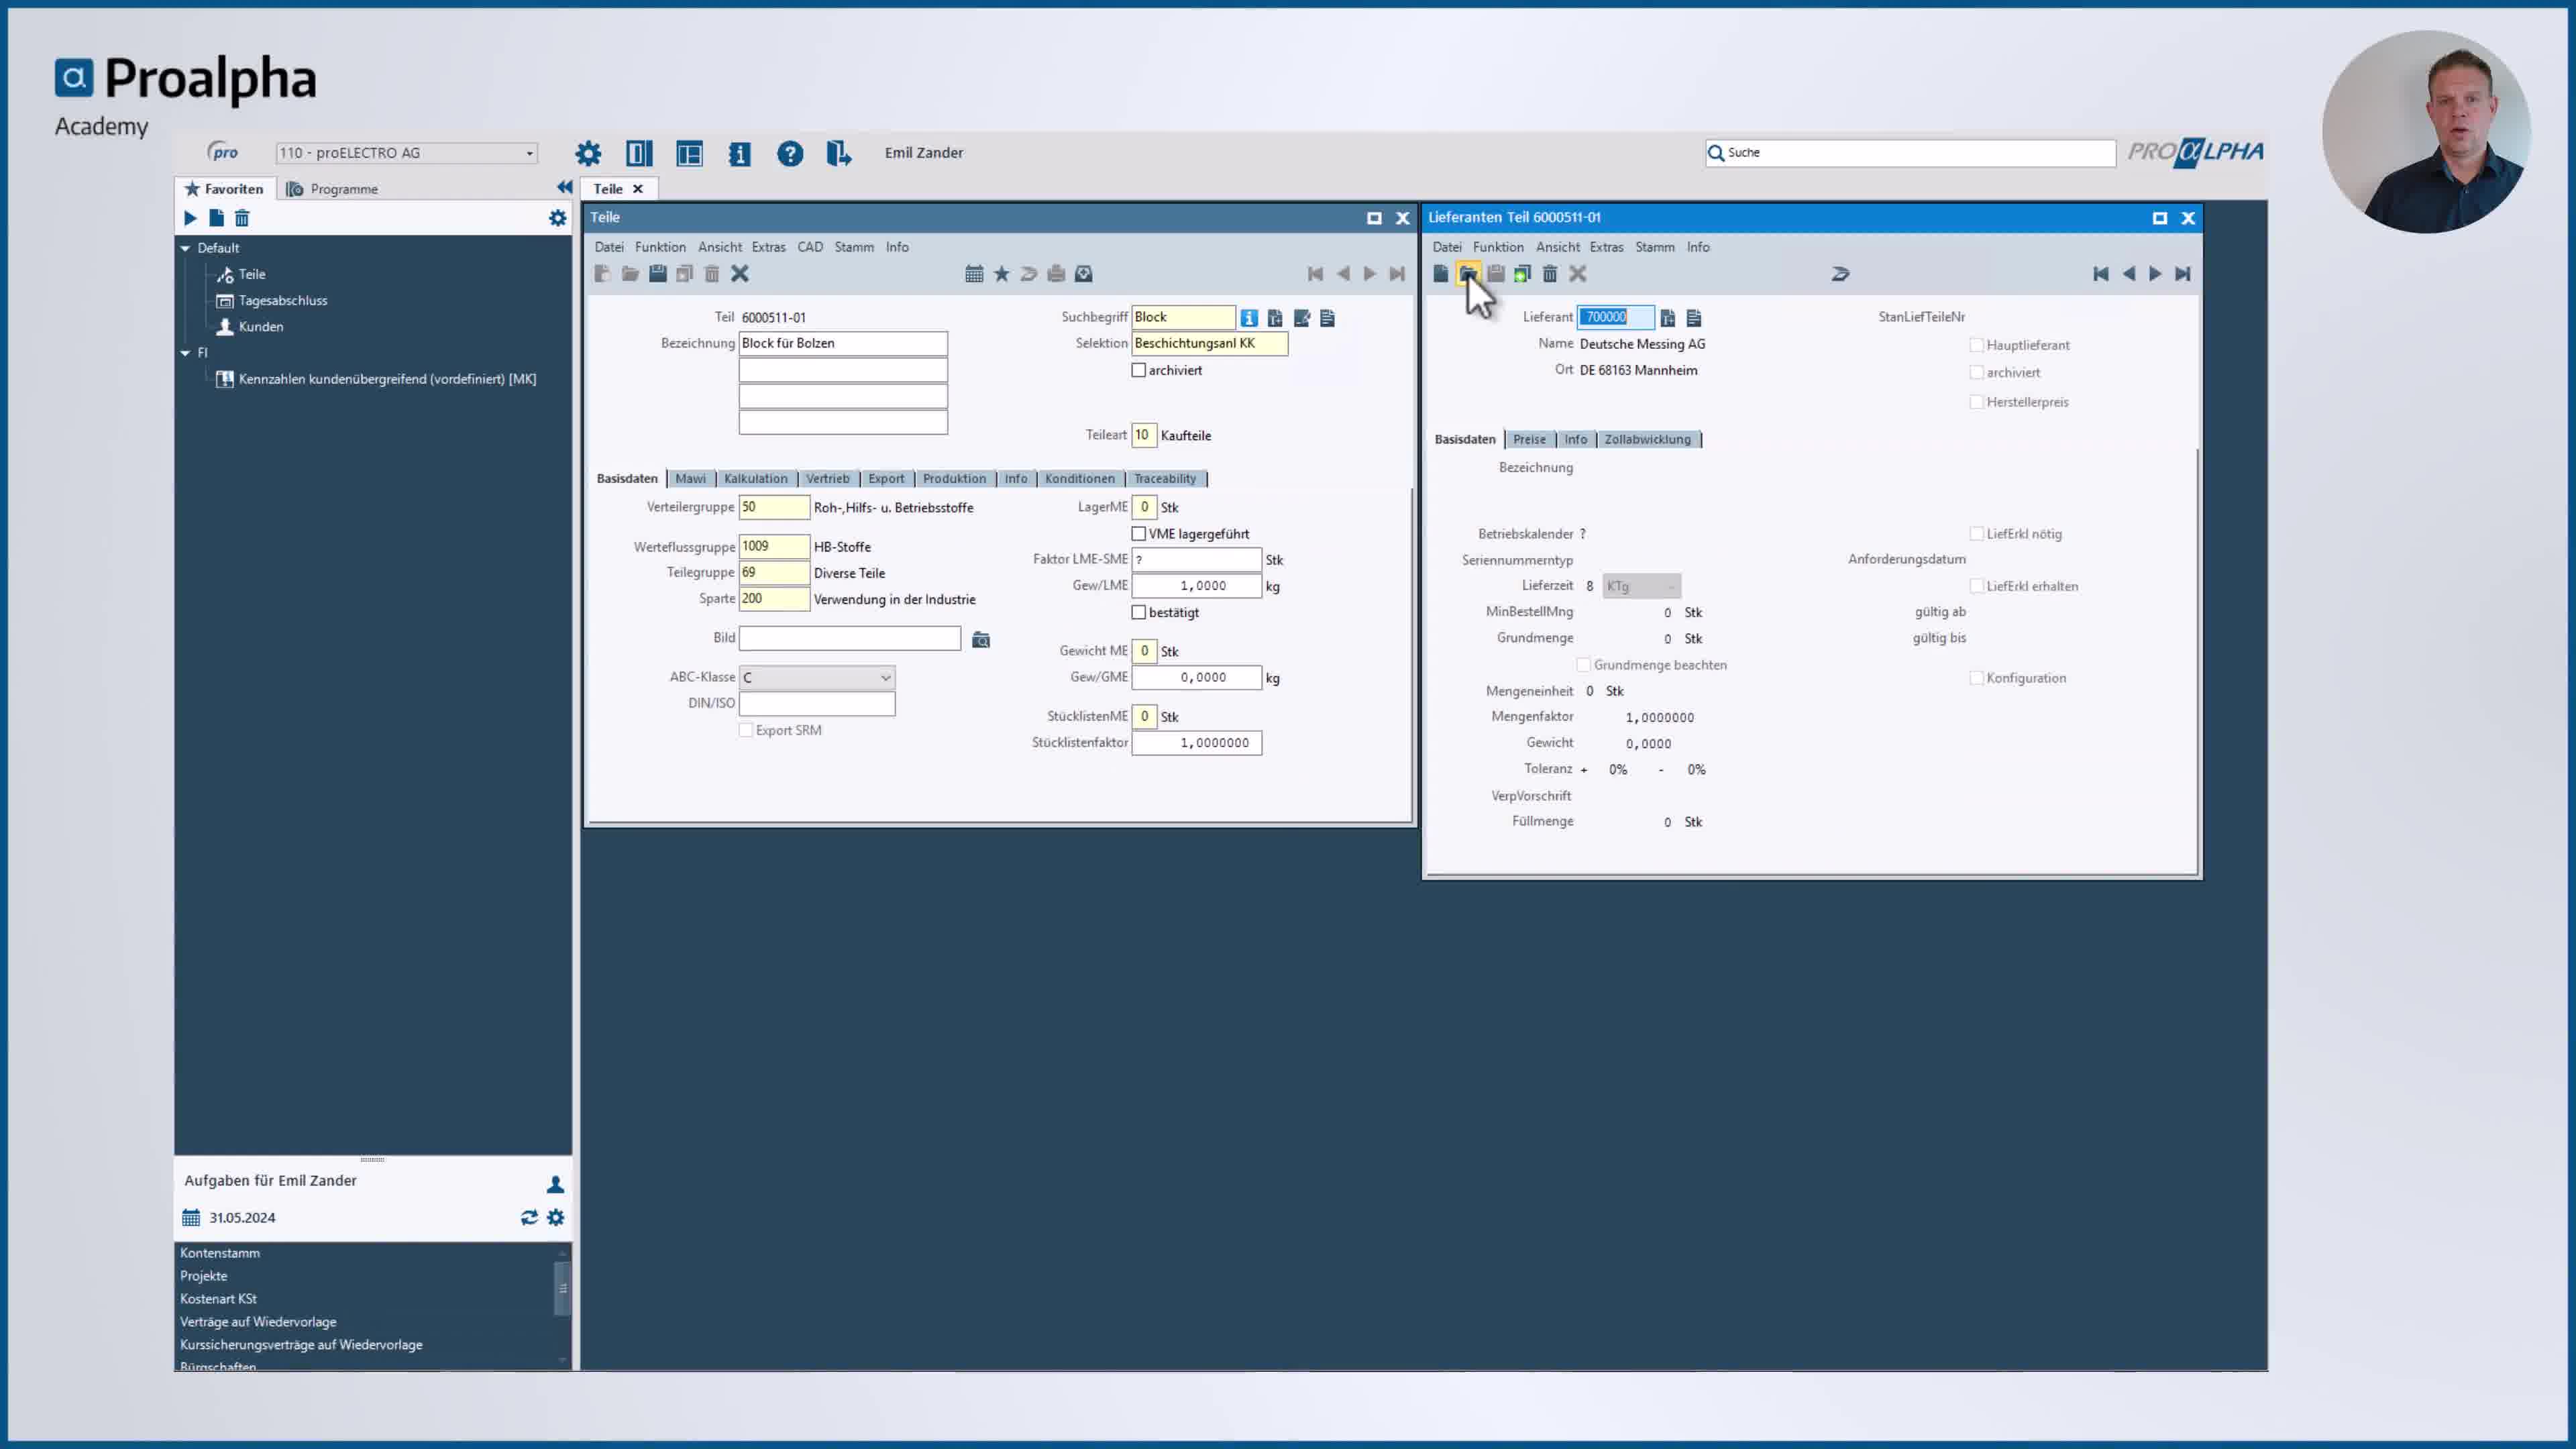Collapse the sidebar with the double arrow icon
2576x1449 pixels.
click(x=564, y=187)
